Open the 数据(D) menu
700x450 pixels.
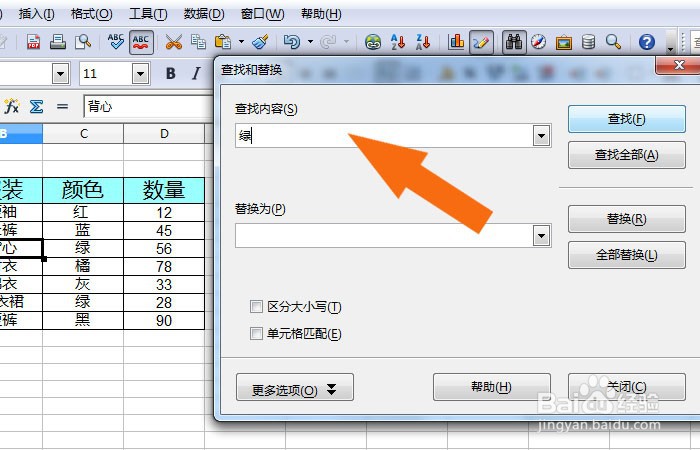click(x=204, y=14)
